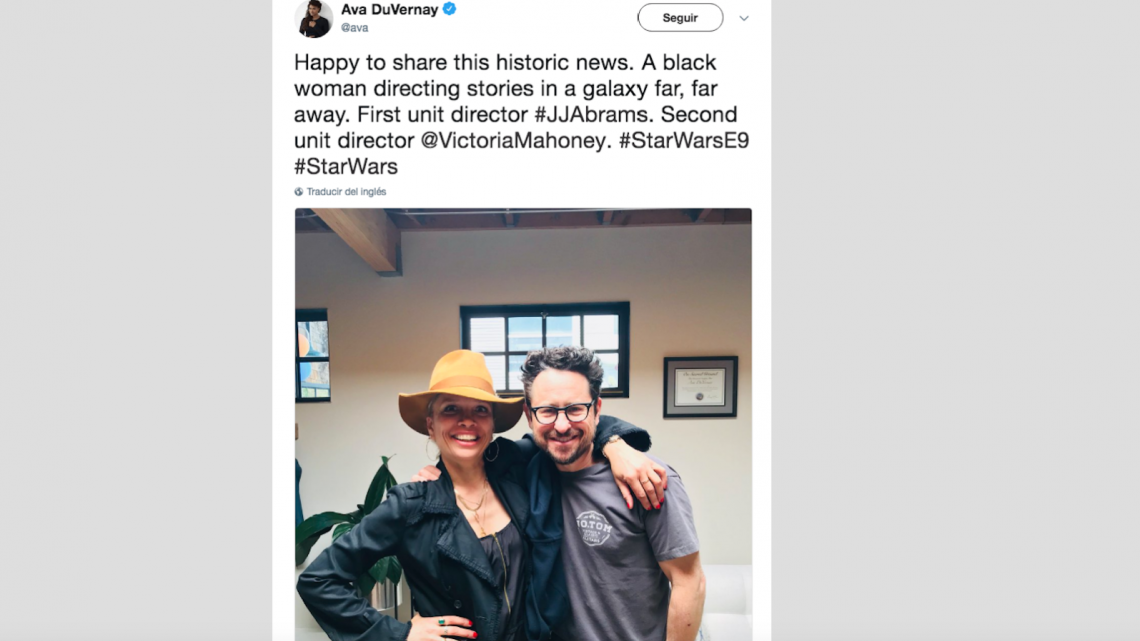The height and width of the screenshot is (641, 1140).
Task: Click the orange hat in the photo
Action: 459,386
